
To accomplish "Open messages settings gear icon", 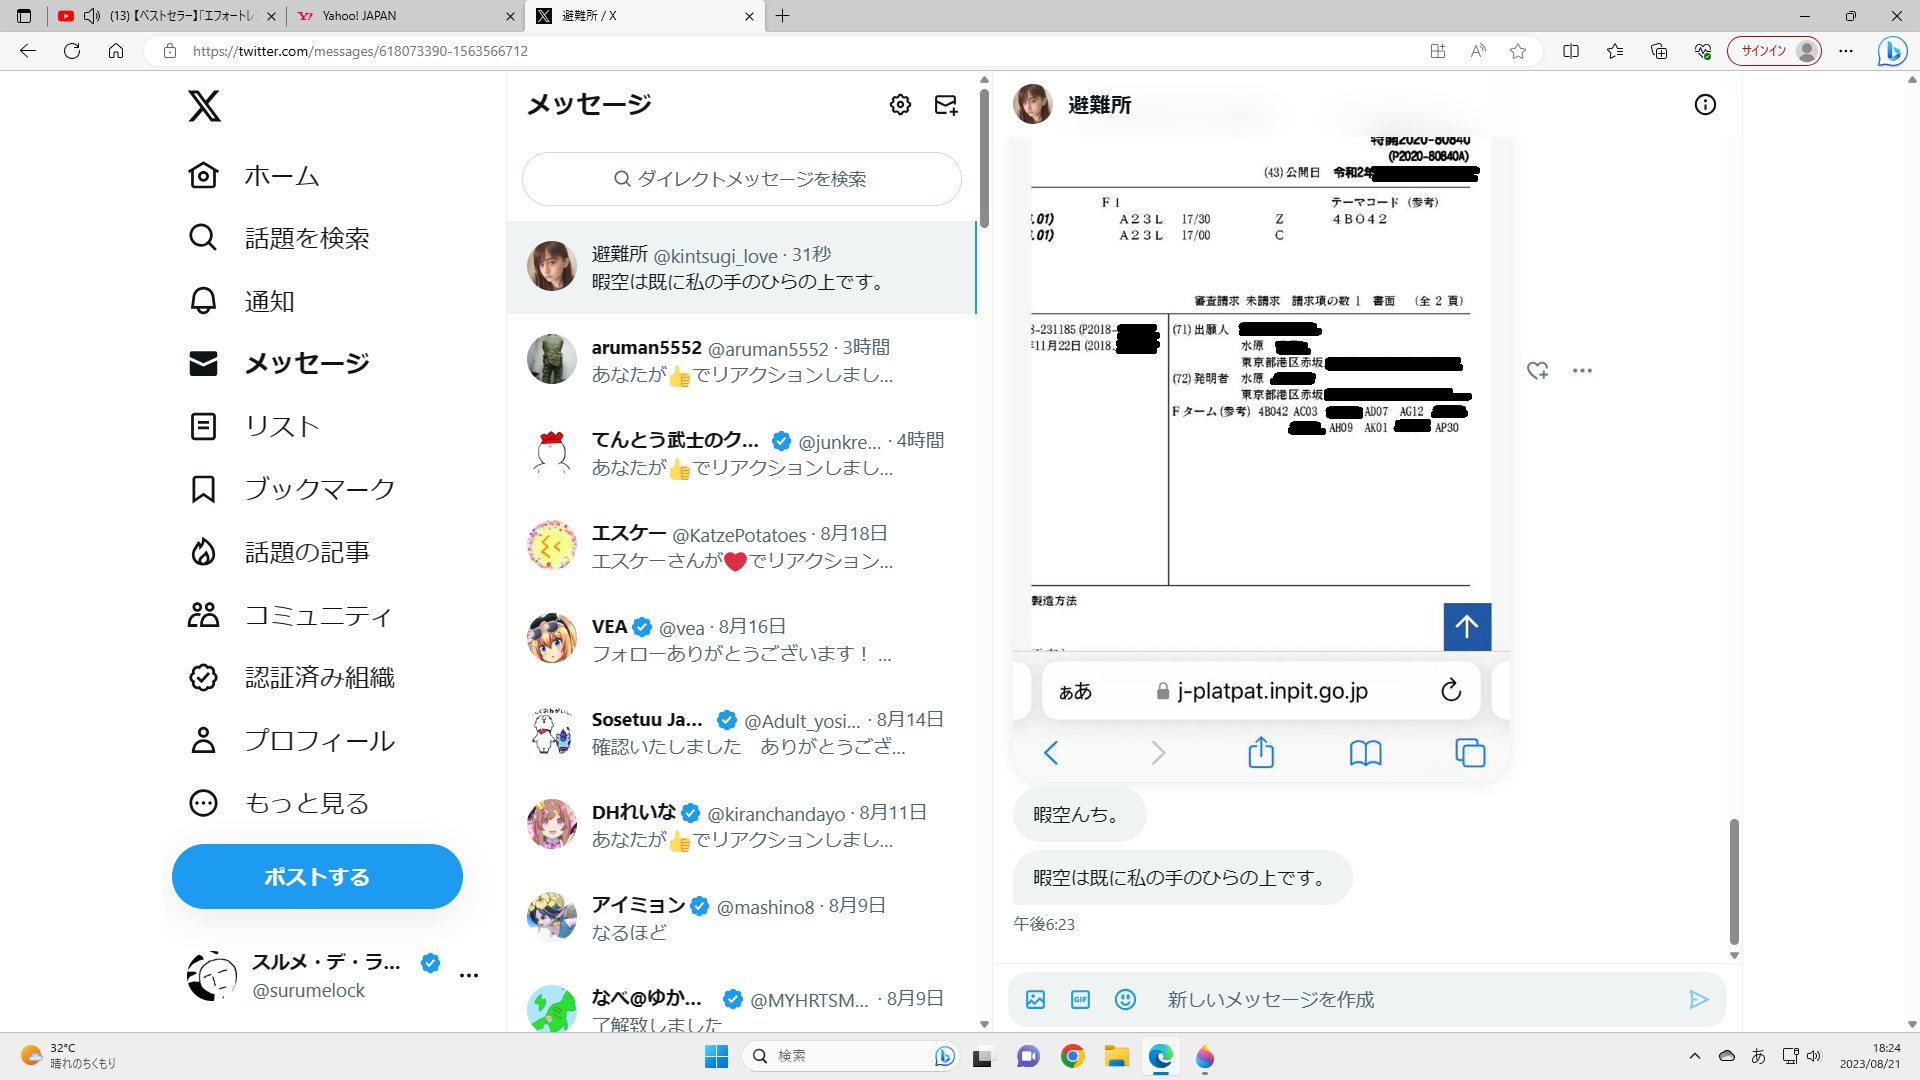I will click(x=900, y=105).
